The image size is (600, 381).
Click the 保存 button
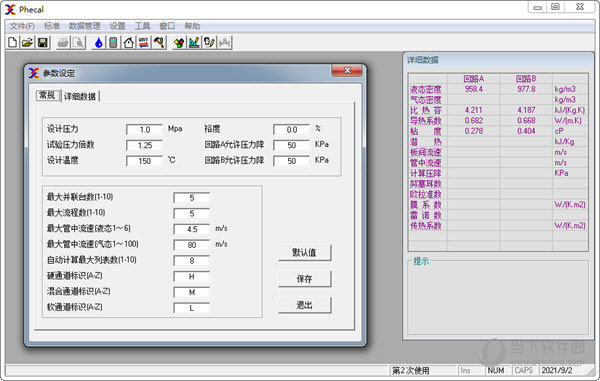click(x=304, y=278)
